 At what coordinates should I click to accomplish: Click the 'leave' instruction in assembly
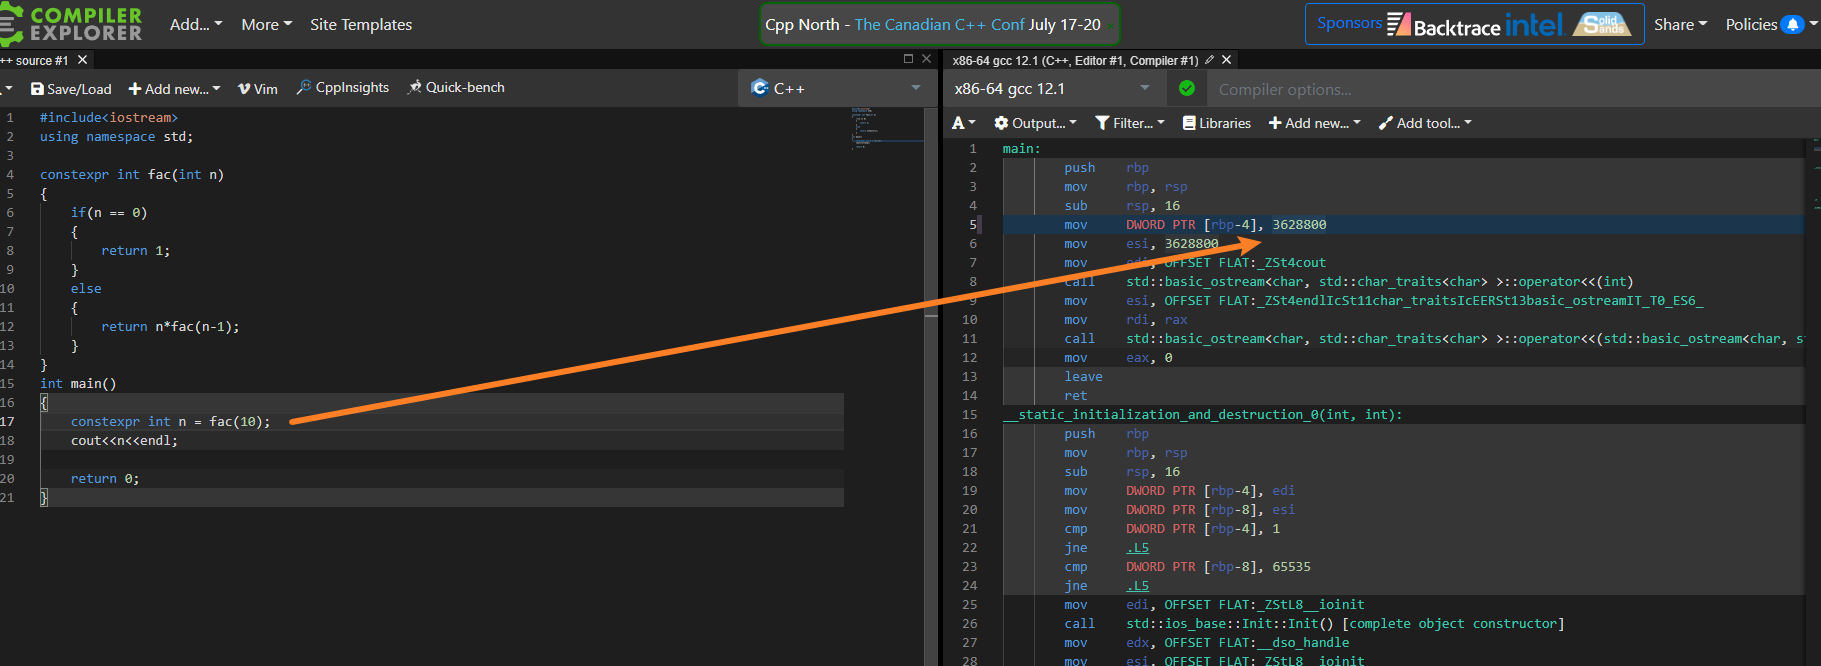[x=1083, y=377]
